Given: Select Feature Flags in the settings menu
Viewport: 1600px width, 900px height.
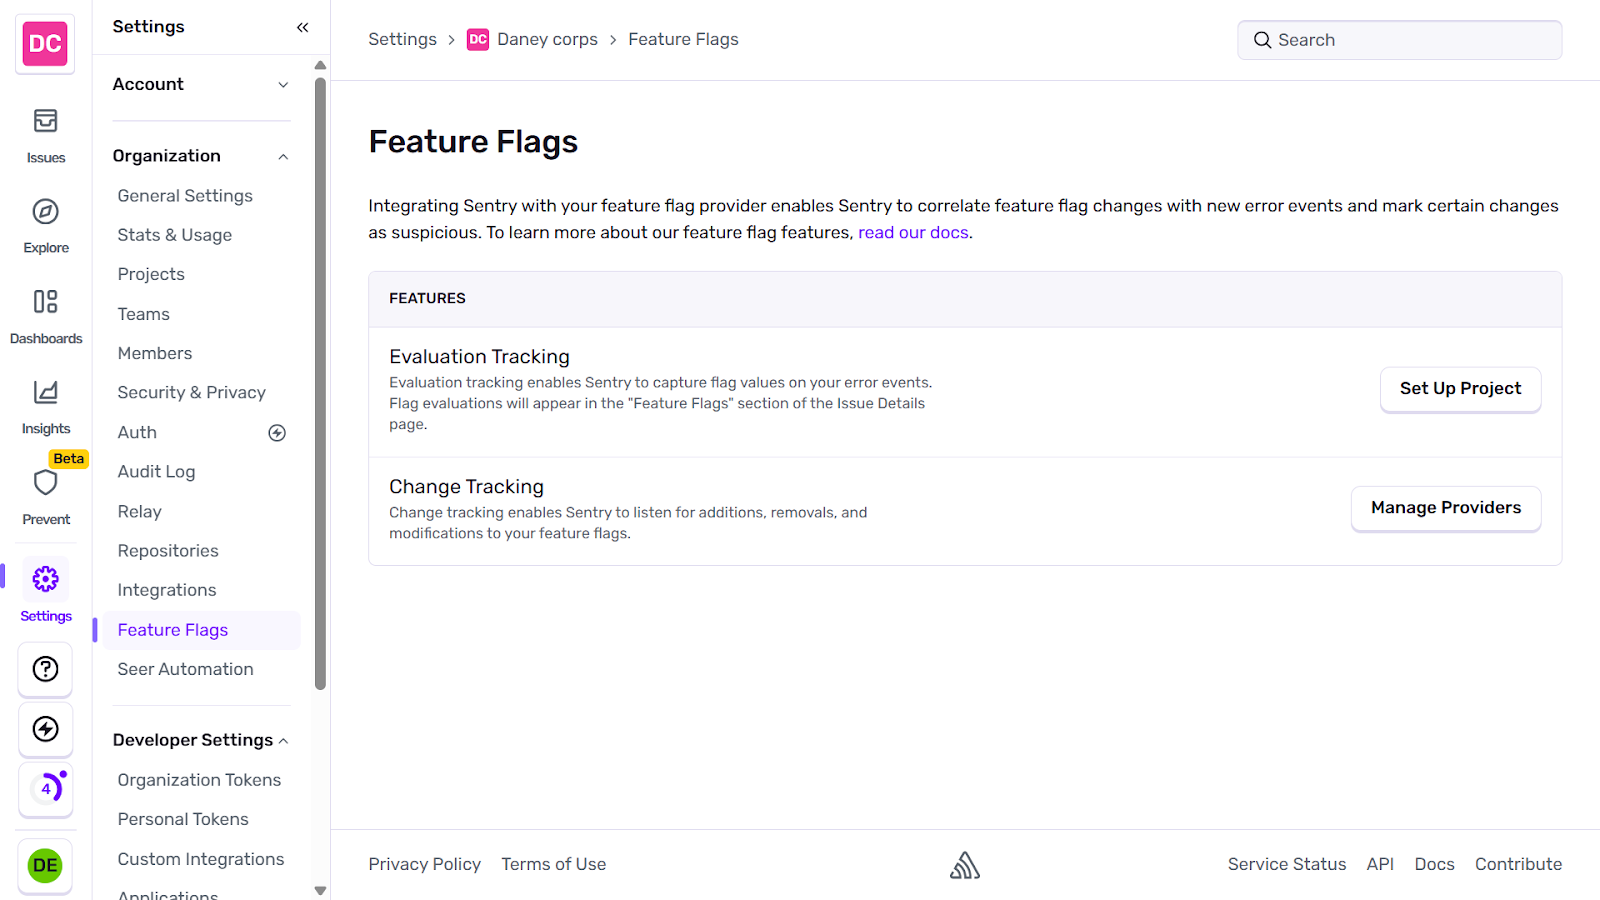Looking at the screenshot, I should pyautogui.click(x=172, y=629).
